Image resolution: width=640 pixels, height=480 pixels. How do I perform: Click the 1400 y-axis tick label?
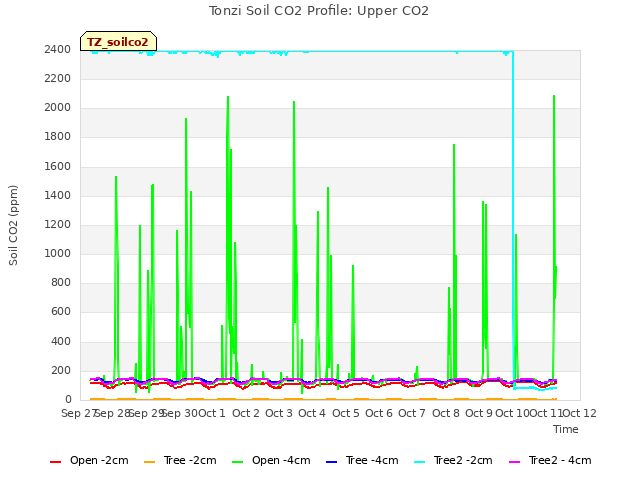pyautogui.click(x=58, y=196)
